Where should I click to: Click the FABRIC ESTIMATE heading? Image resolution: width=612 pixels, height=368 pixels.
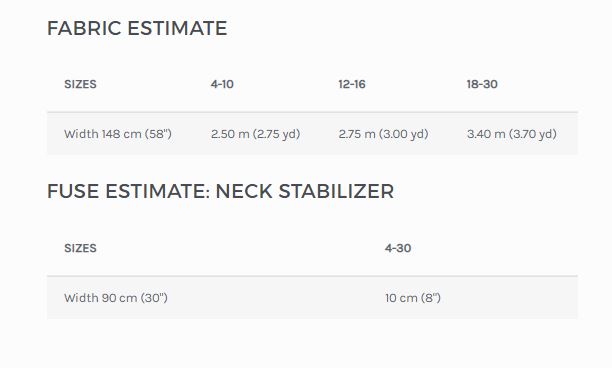click(137, 28)
